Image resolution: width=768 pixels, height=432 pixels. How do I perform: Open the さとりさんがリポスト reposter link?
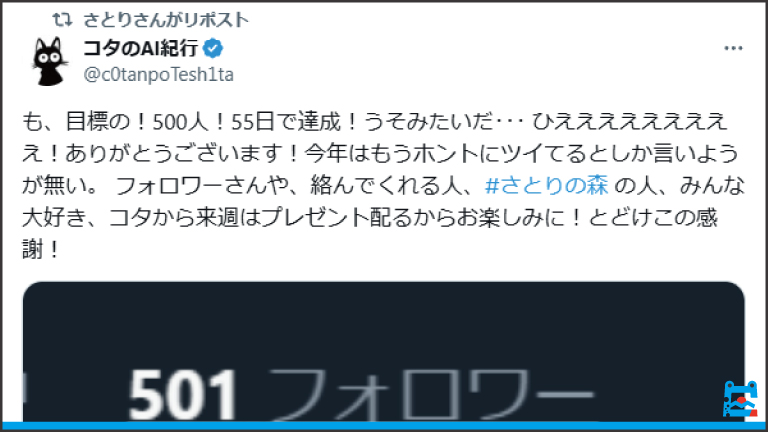pos(166,20)
